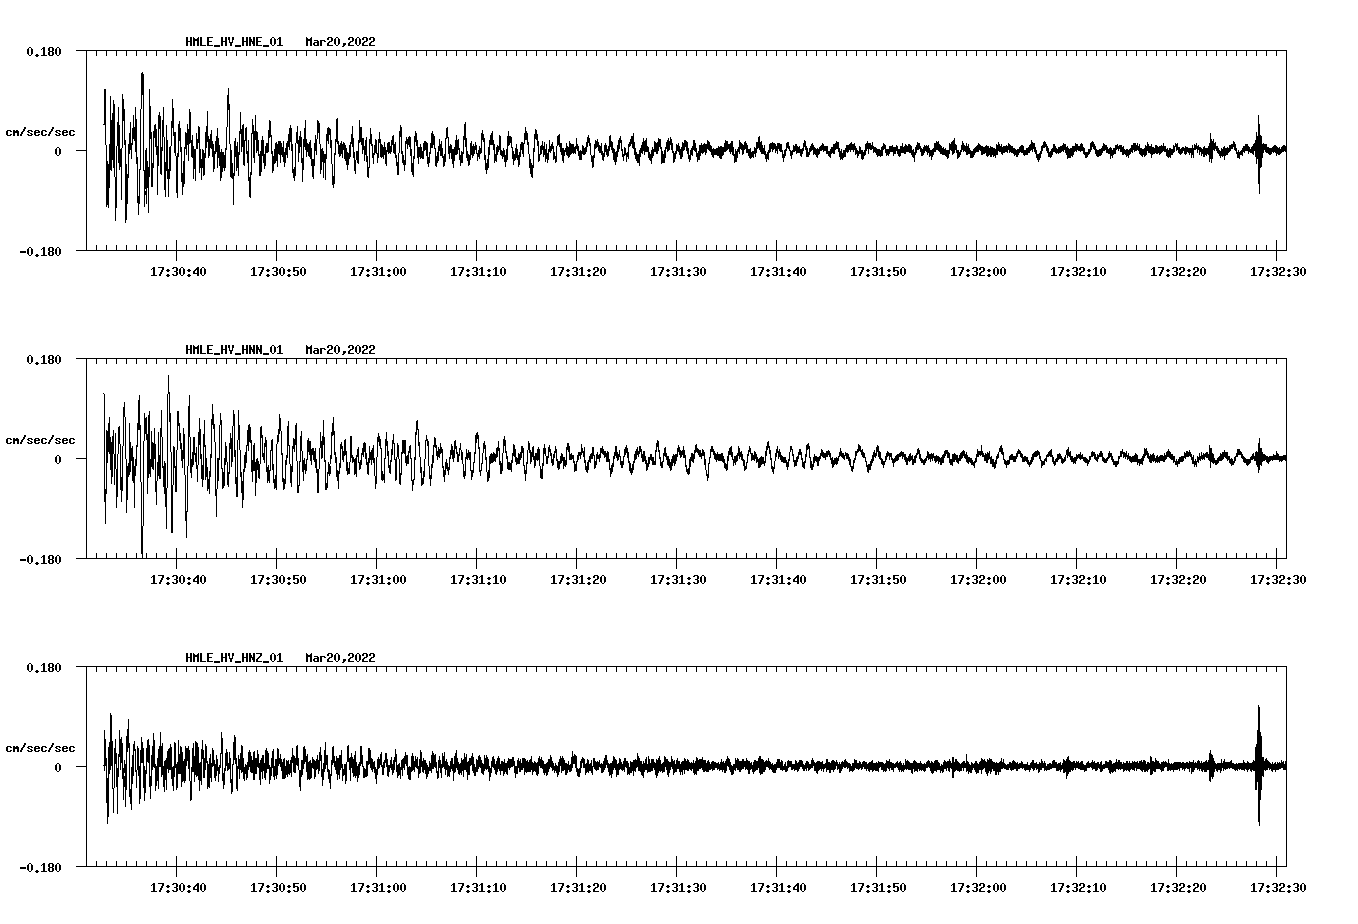Select 17:32:00 tick label under HNN plot
Screen dimensions: 1358x924
[x=978, y=579]
